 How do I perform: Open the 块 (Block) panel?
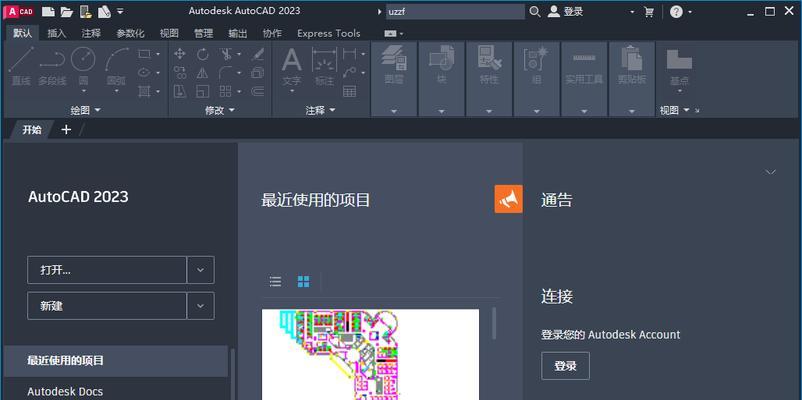[441, 79]
